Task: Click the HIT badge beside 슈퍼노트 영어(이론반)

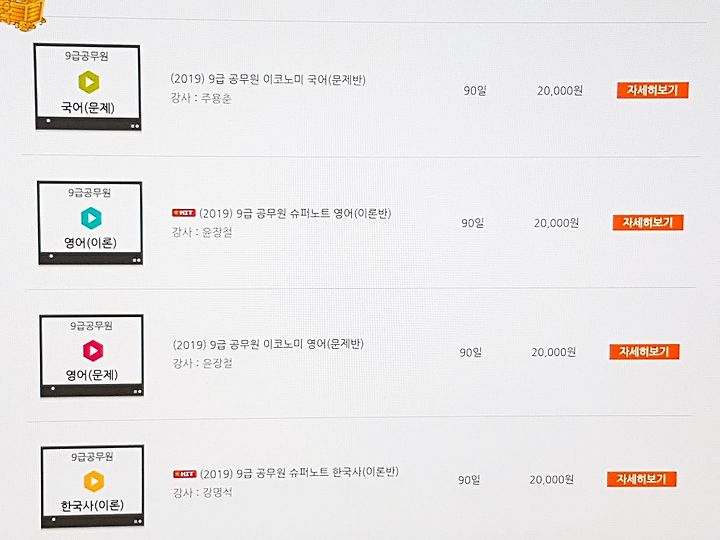Action: click(x=184, y=213)
